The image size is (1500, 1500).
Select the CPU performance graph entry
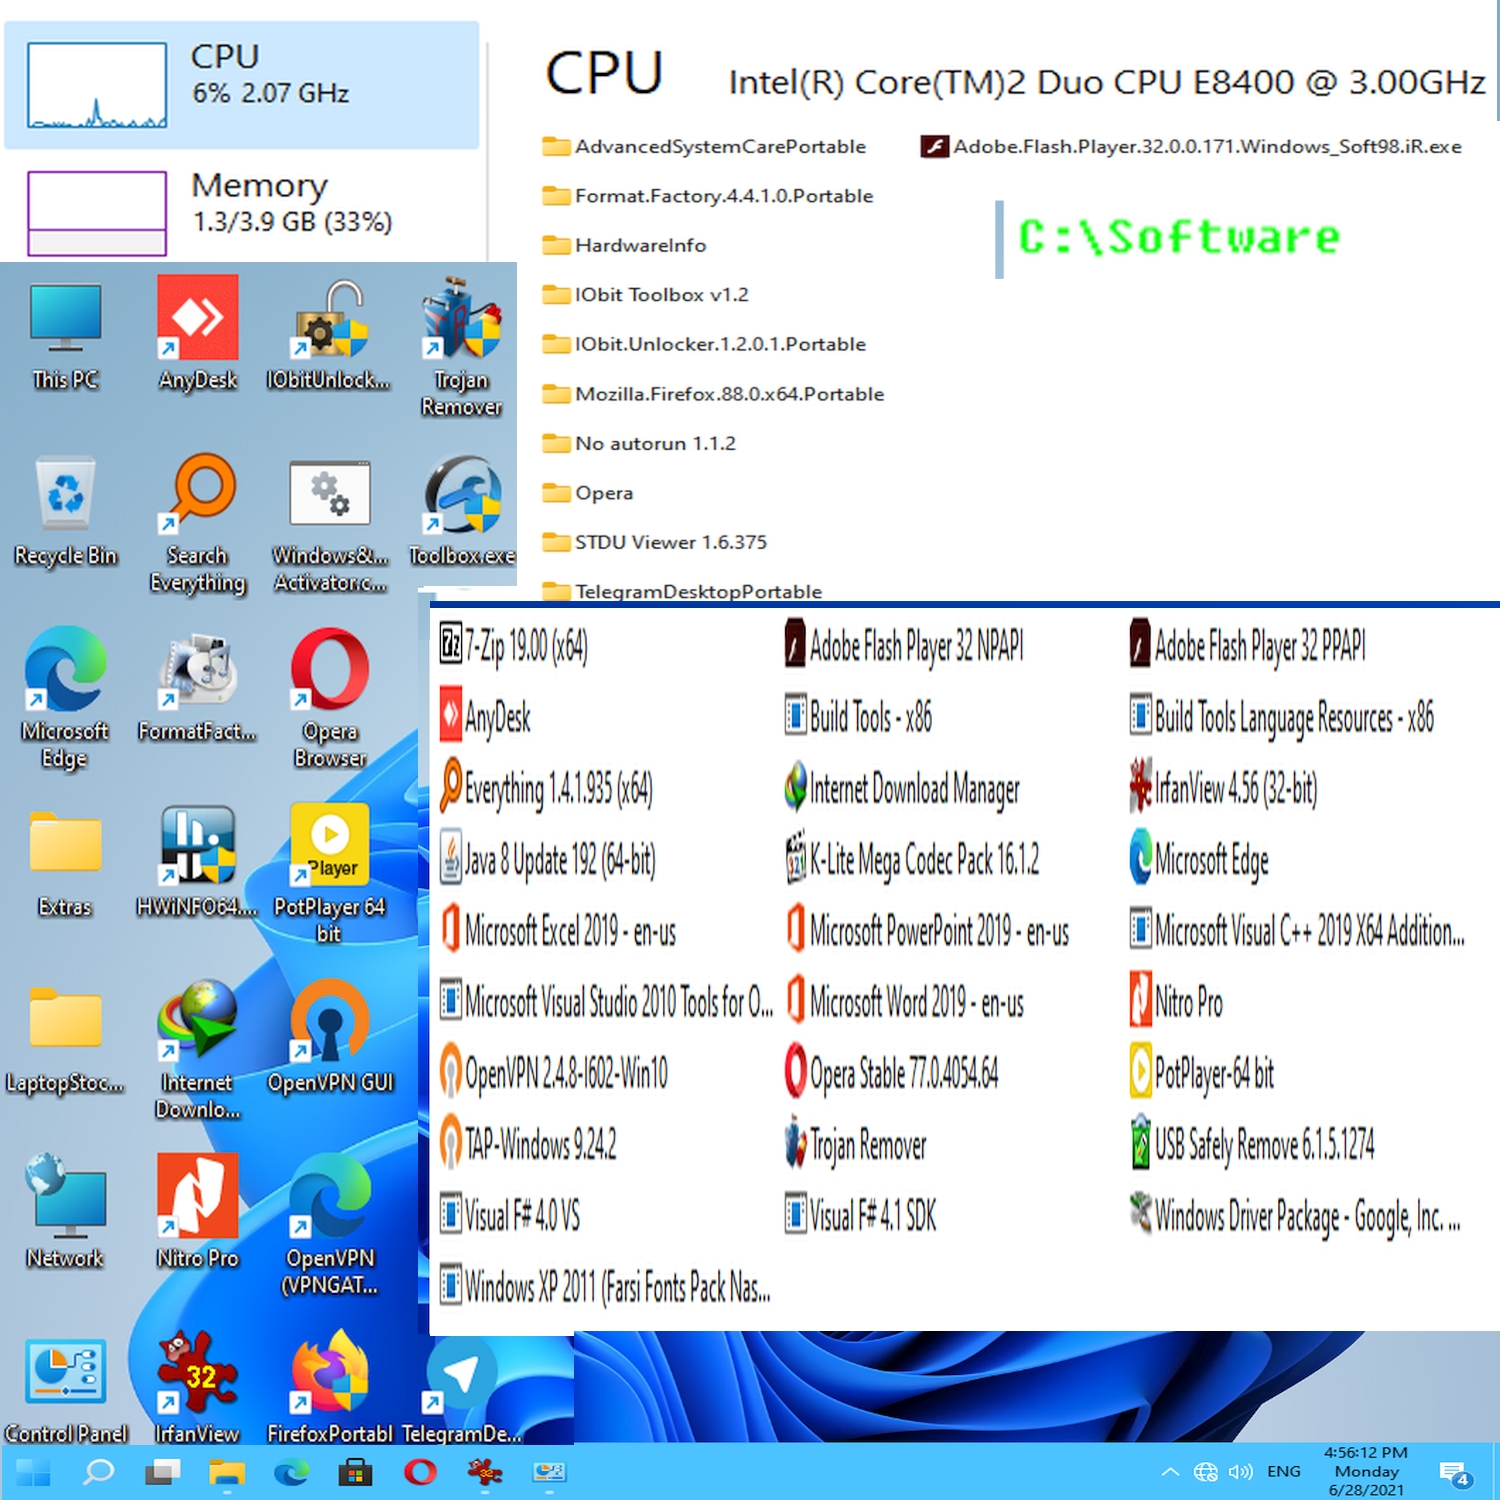[241, 85]
